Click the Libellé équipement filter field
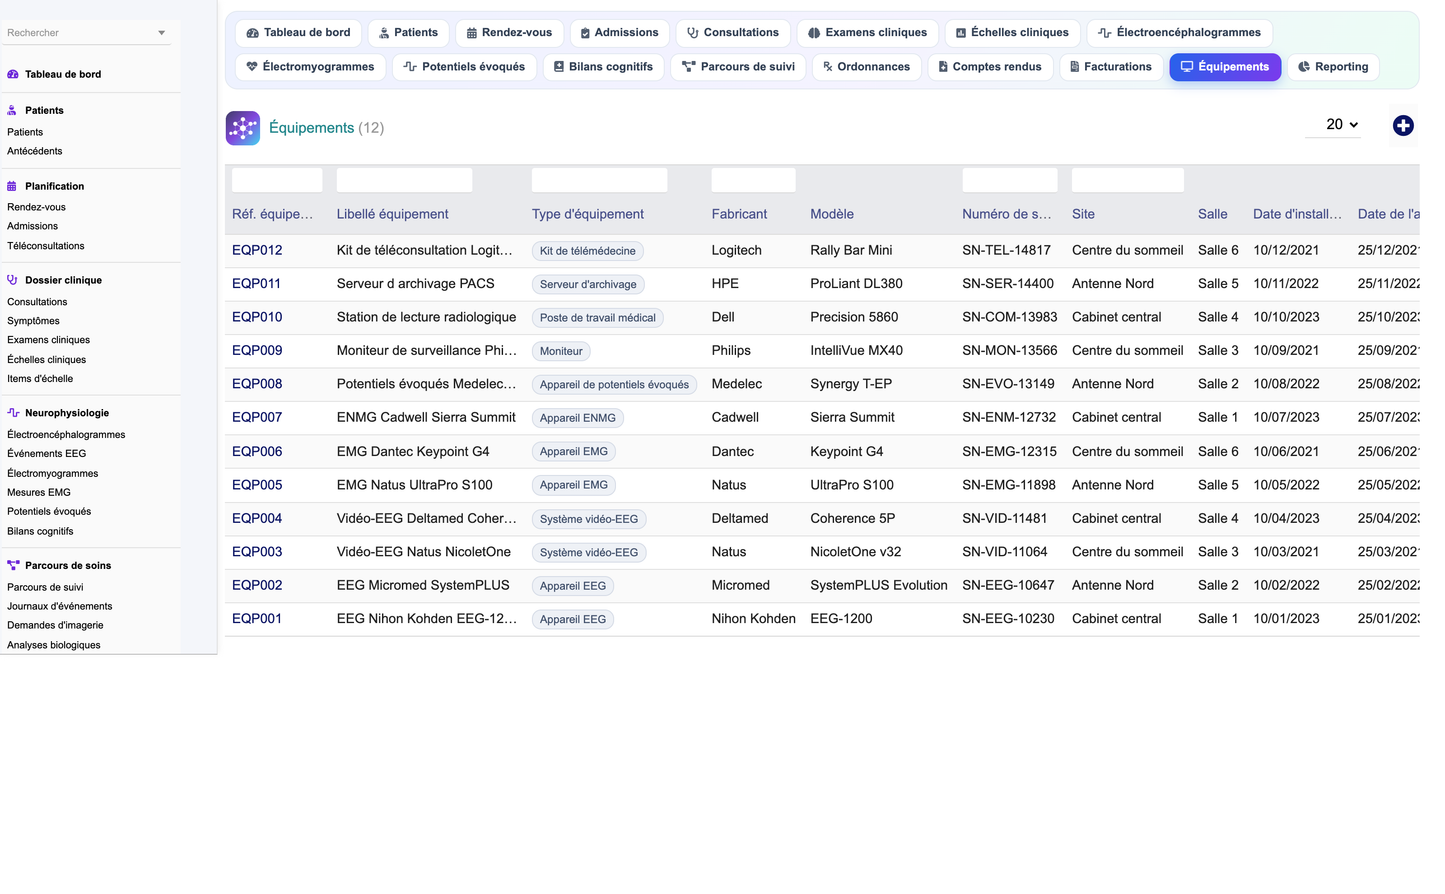Image resolution: width=1445 pixels, height=894 pixels. [404, 180]
